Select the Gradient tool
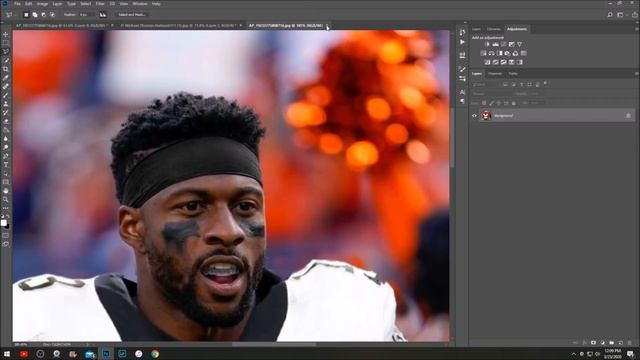This screenshot has height=360, width=640. pos(6,130)
